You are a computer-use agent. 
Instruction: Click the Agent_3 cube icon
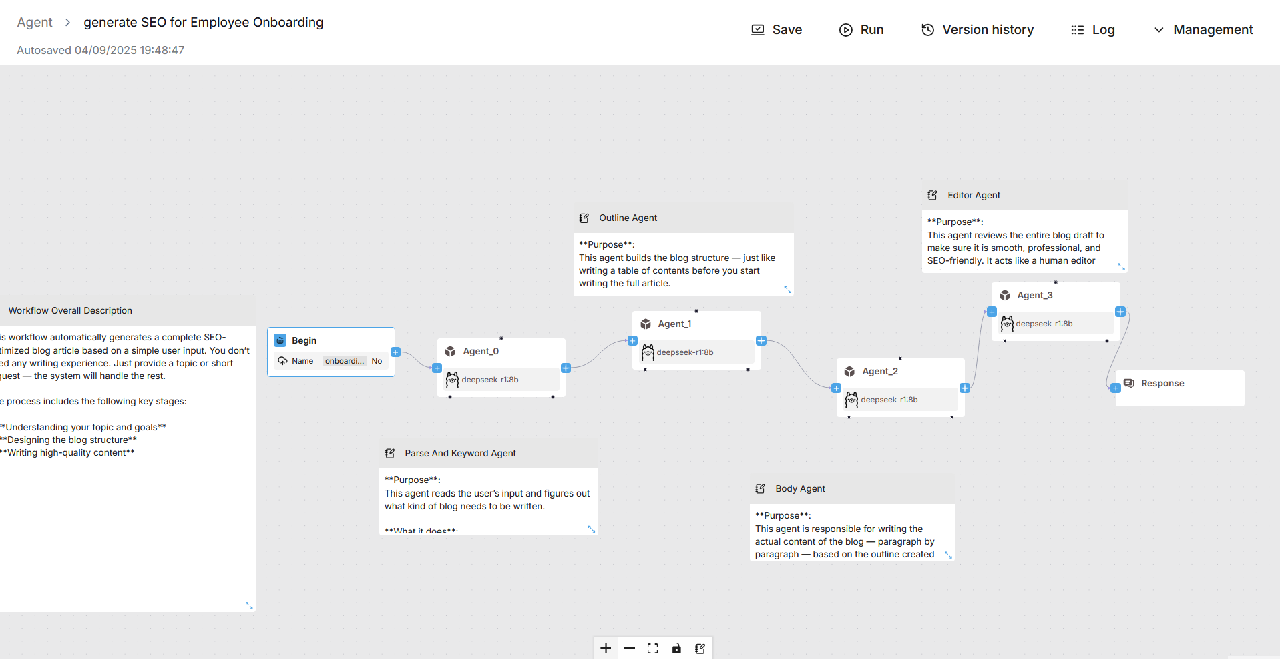1005,295
